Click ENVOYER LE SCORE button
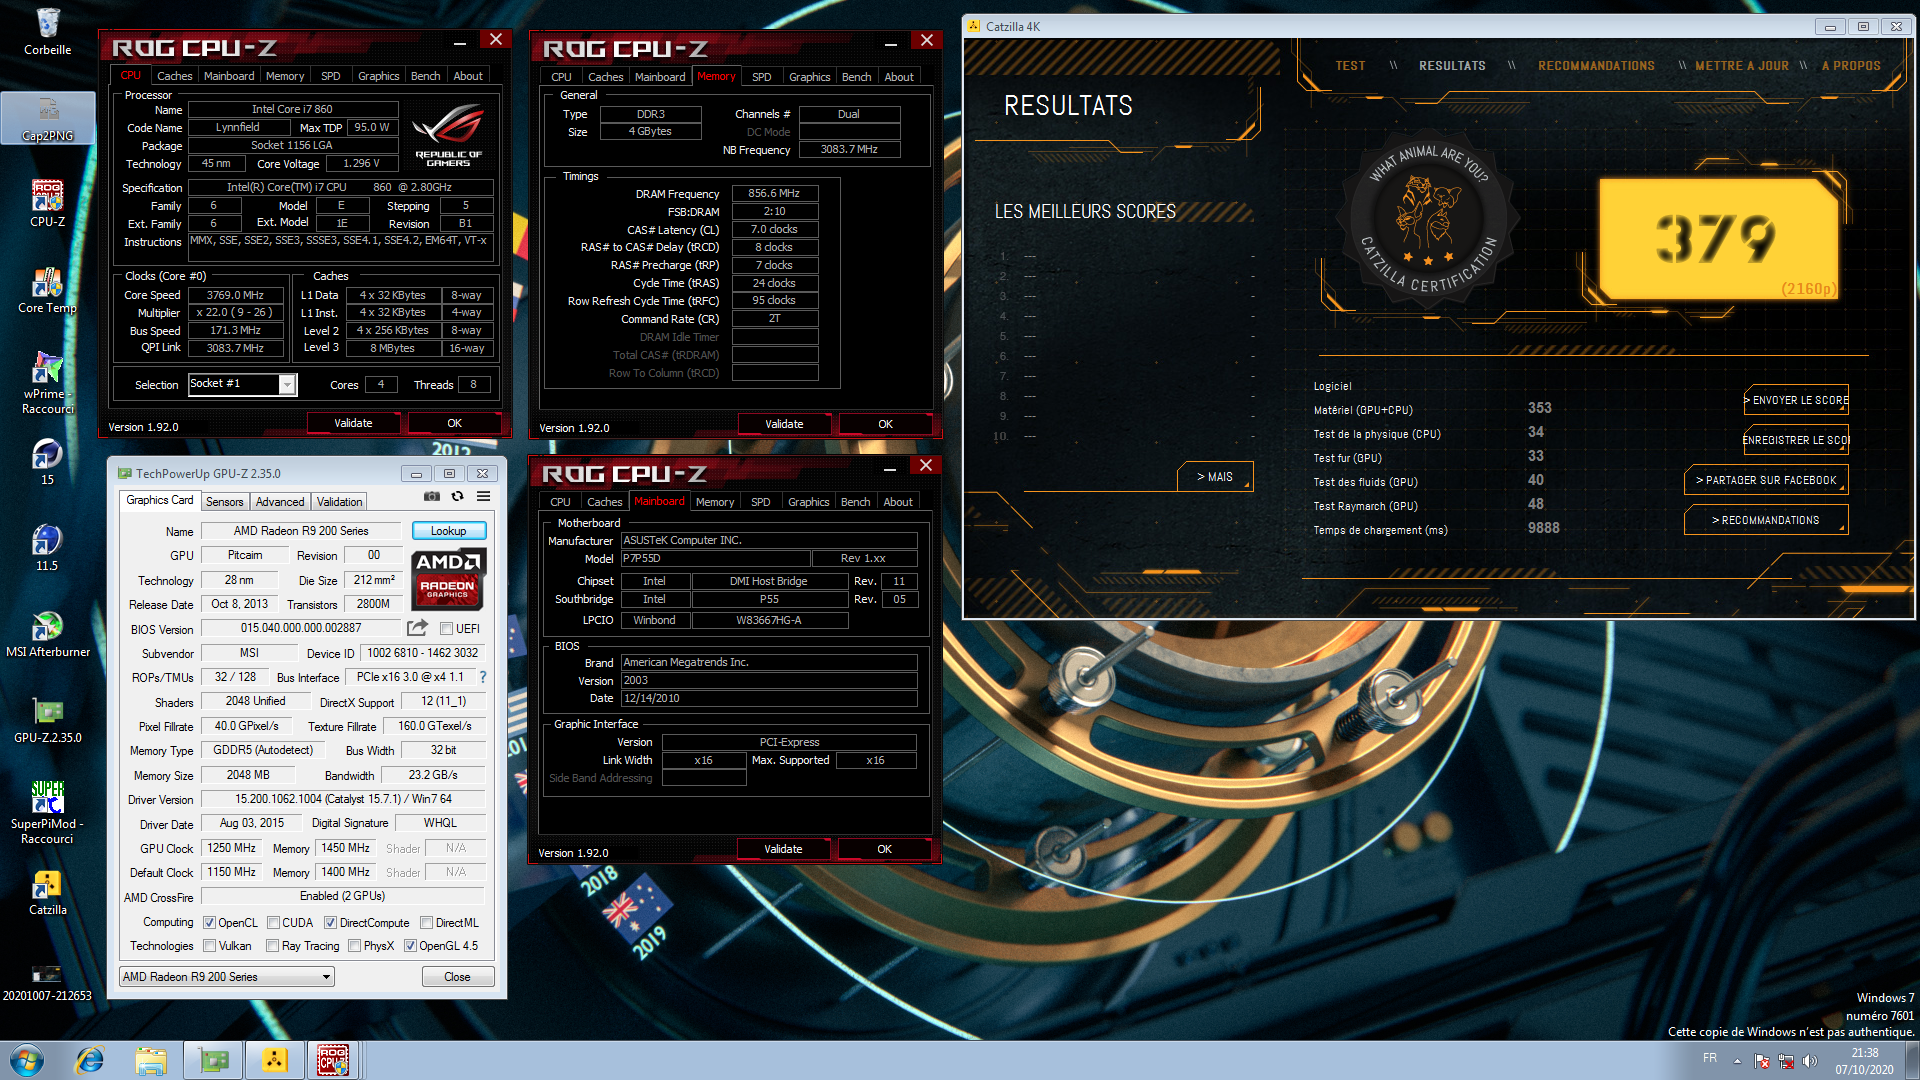1920x1080 pixels. 1796,400
